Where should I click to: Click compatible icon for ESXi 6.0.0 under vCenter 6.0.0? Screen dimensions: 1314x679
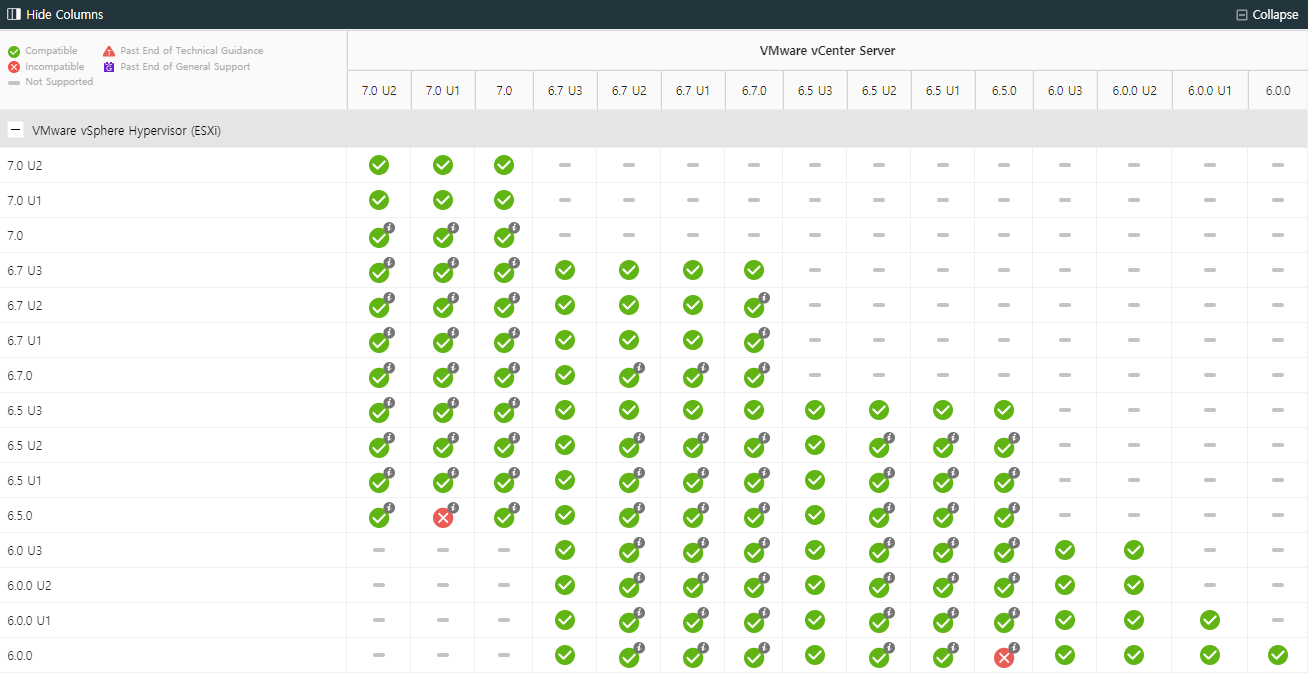coord(1278,655)
